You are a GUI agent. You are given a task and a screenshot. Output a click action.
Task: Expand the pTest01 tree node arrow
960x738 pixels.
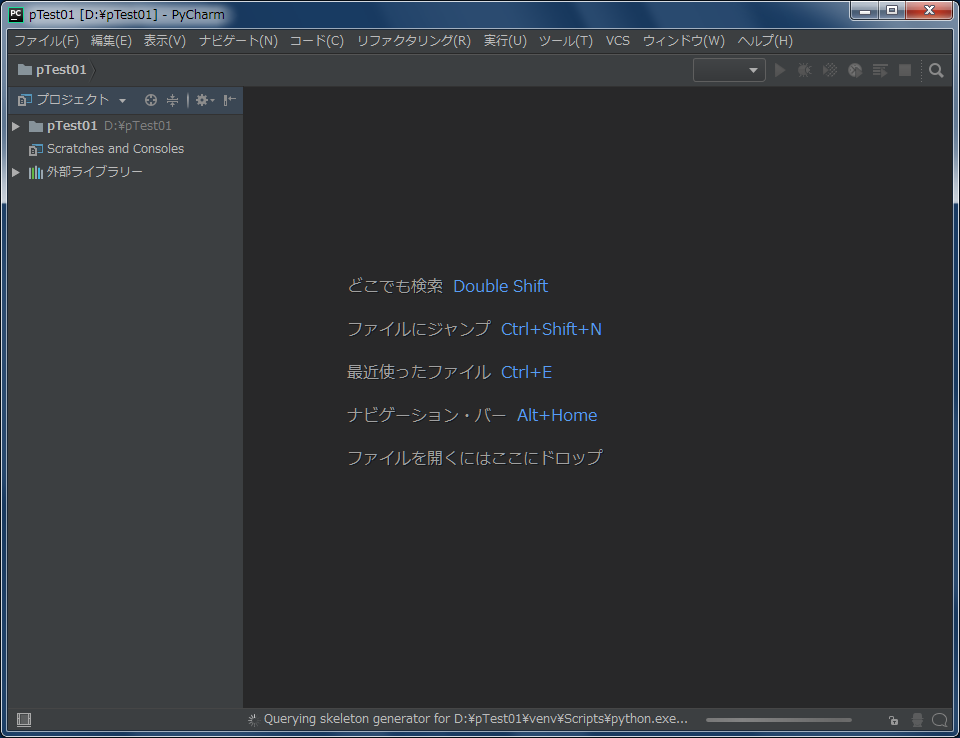pyautogui.click(x=16, y=126)
